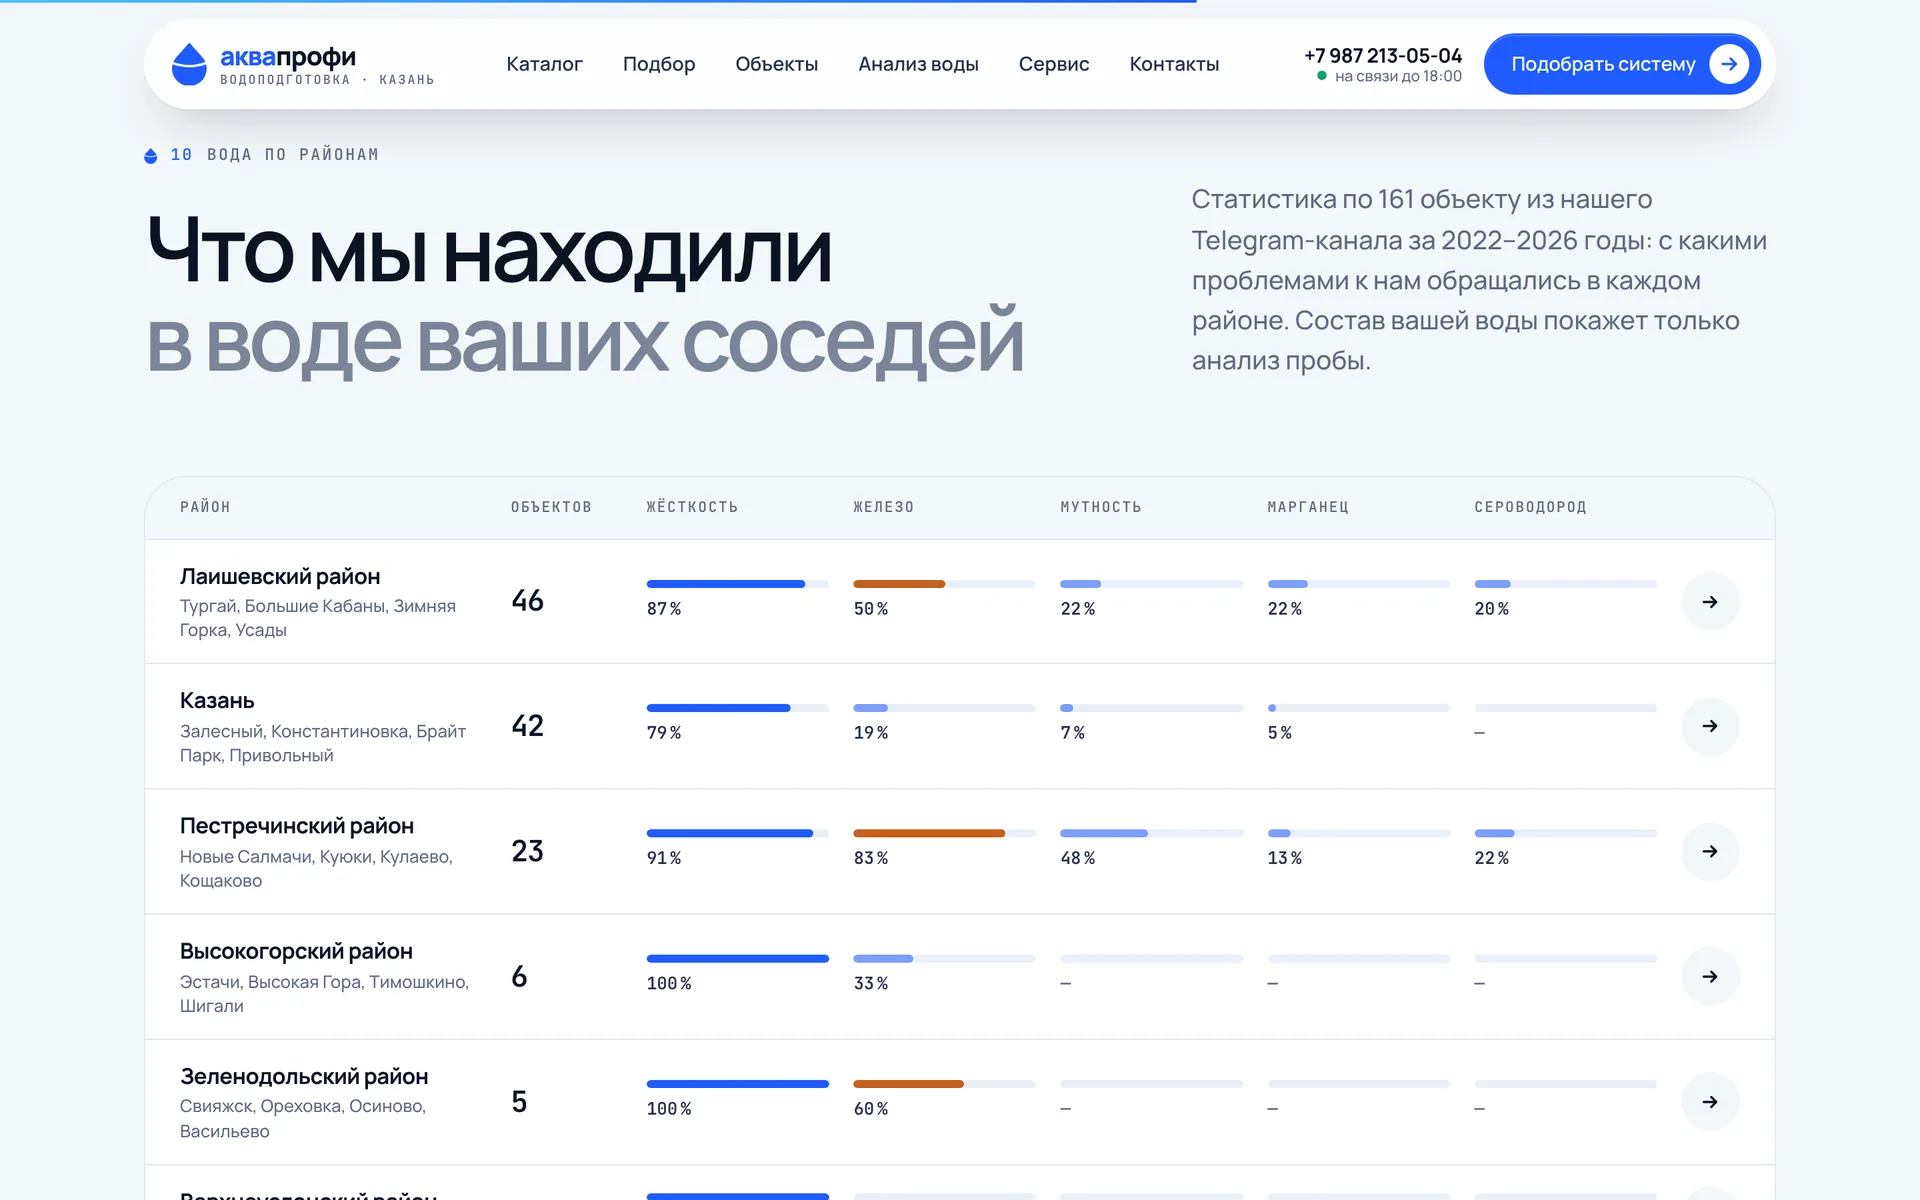Viewport: 1920px width, 1200px height.
Task: Open the Подбор navigation item
Action: pos(659,64)
